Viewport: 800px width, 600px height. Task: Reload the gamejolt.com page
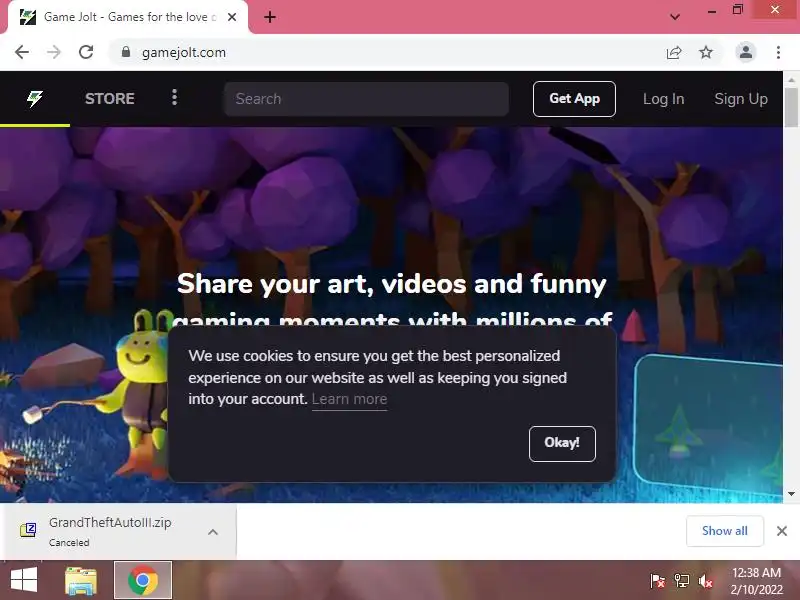86,52
